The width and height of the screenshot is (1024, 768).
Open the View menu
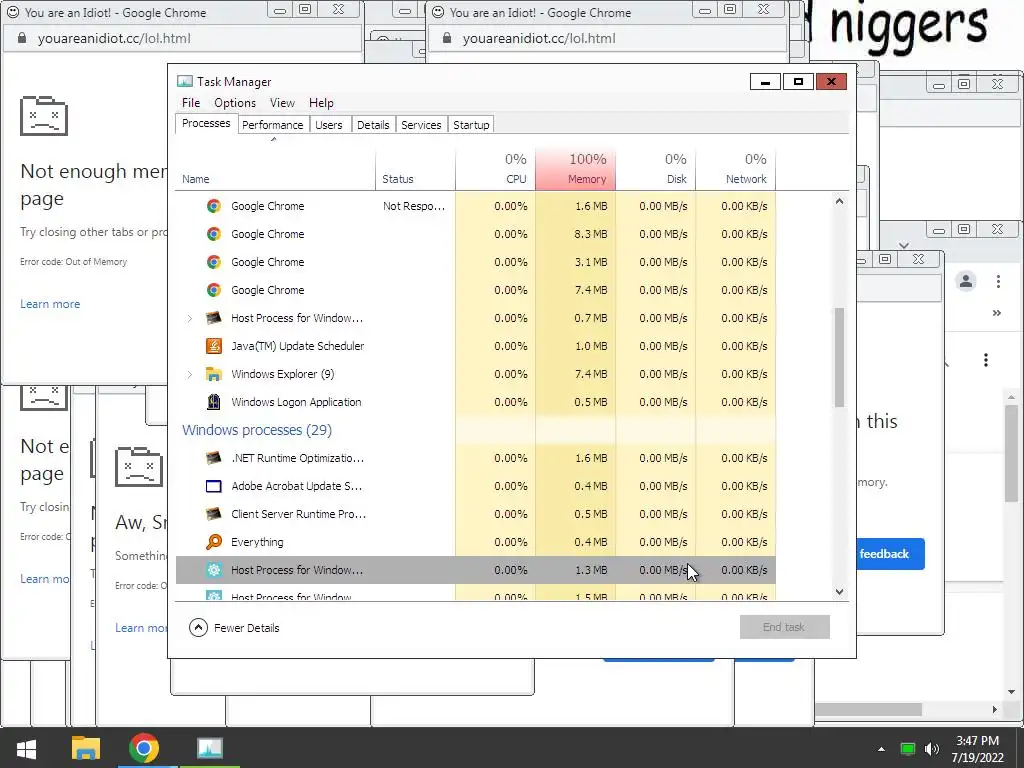[282, 103]
